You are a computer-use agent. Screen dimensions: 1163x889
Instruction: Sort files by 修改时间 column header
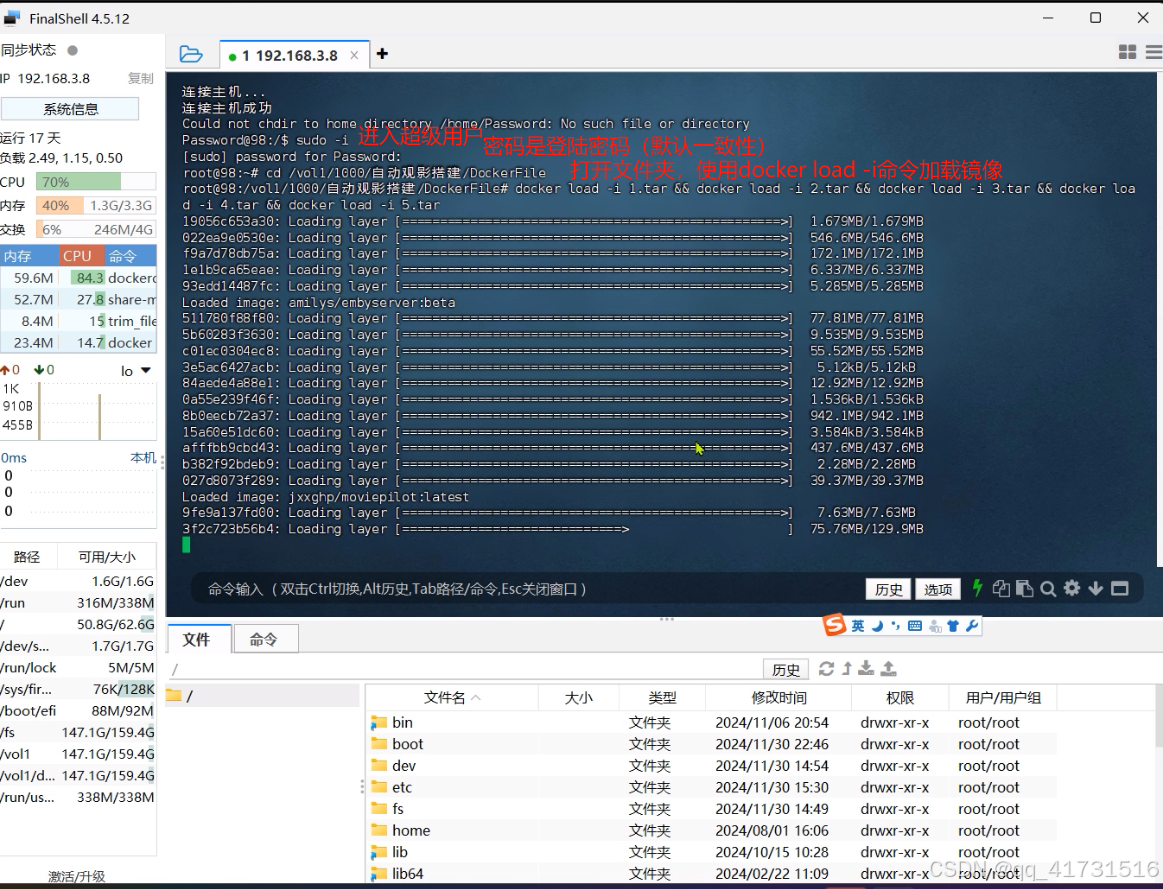(779, 698)
